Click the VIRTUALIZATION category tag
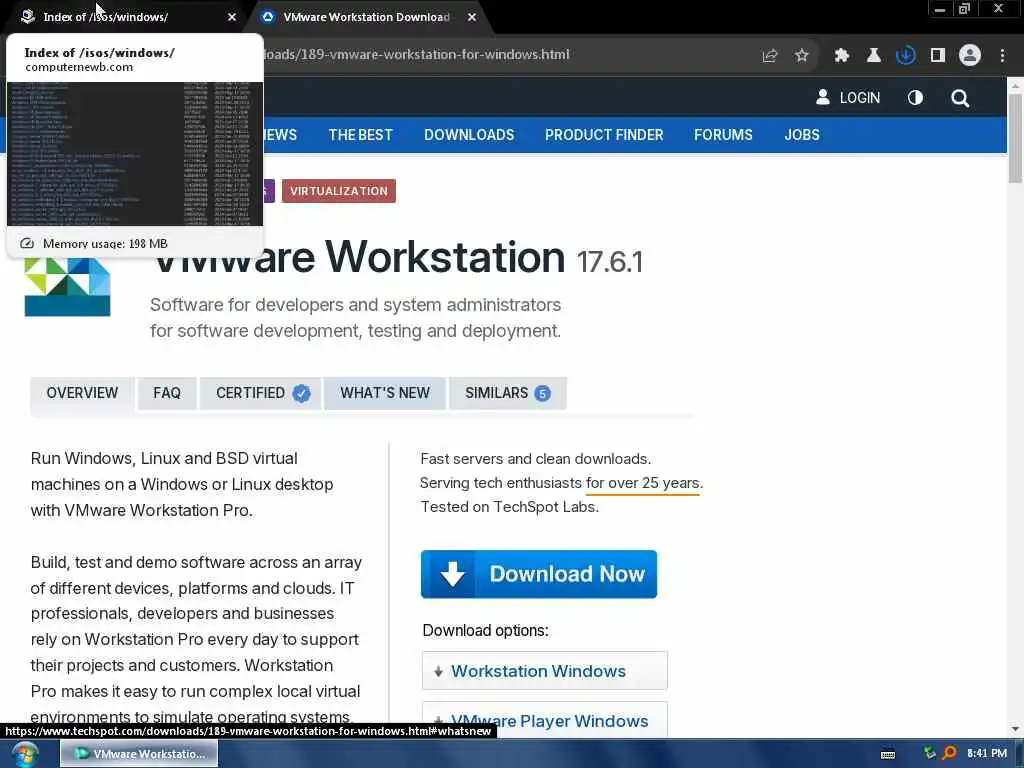The width and height of the screenshot is (1024, 768). point(338,191)
